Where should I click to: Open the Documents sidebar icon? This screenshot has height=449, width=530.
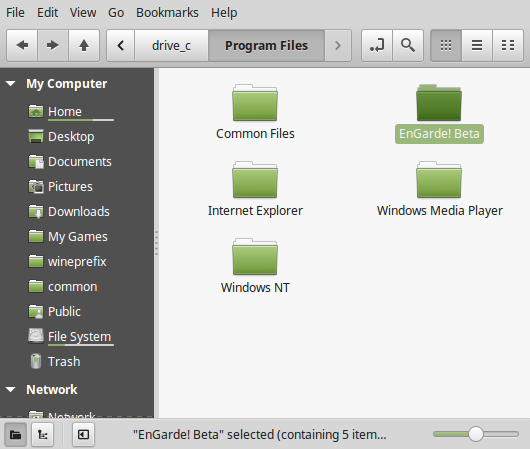point(36,161)
